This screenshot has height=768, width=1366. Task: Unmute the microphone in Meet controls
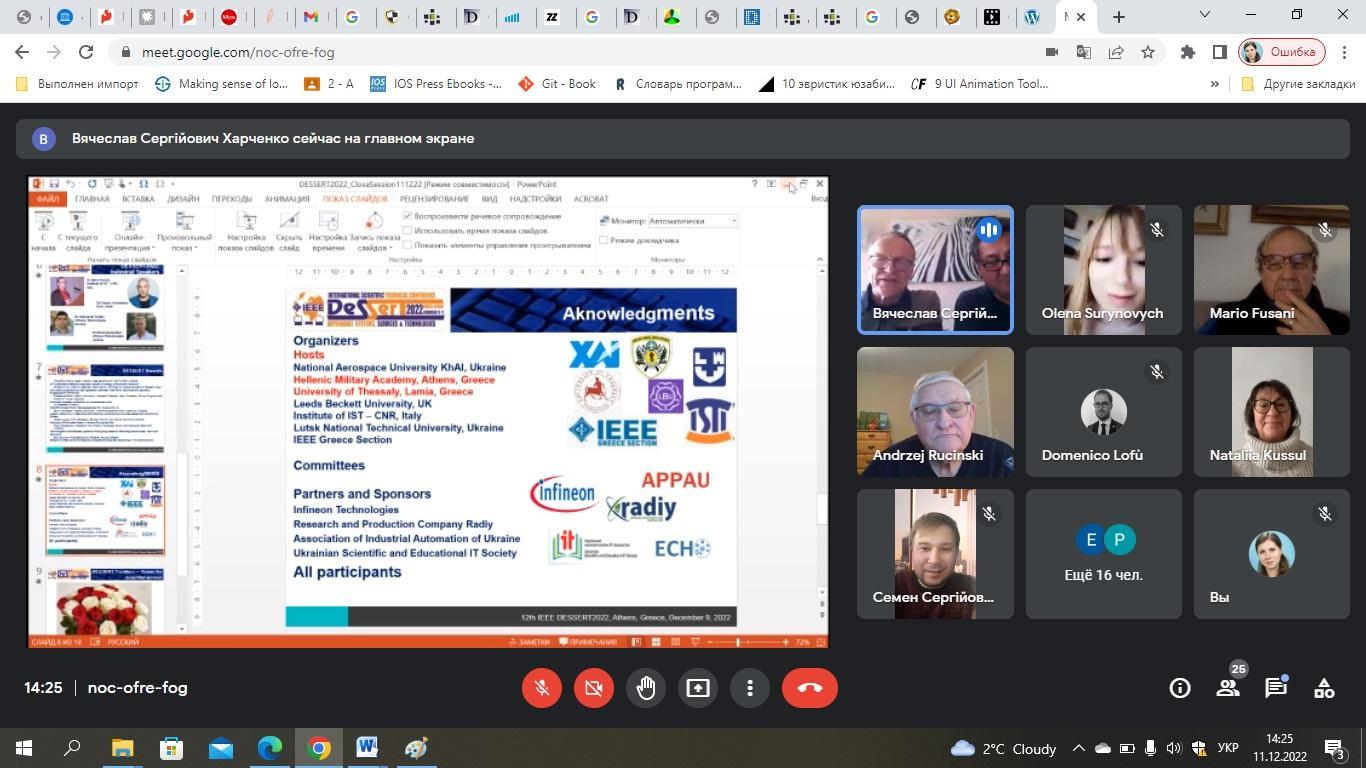pos(542,688)
